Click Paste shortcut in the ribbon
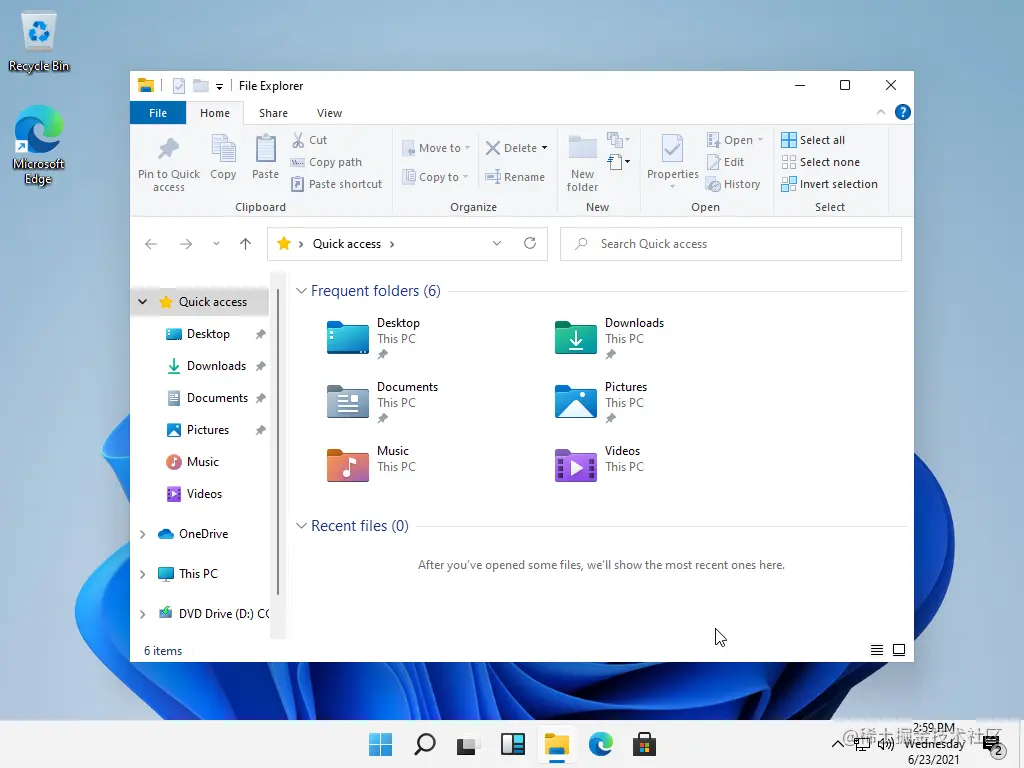The width and height of the screenshot is (1024, 768). 336,184
